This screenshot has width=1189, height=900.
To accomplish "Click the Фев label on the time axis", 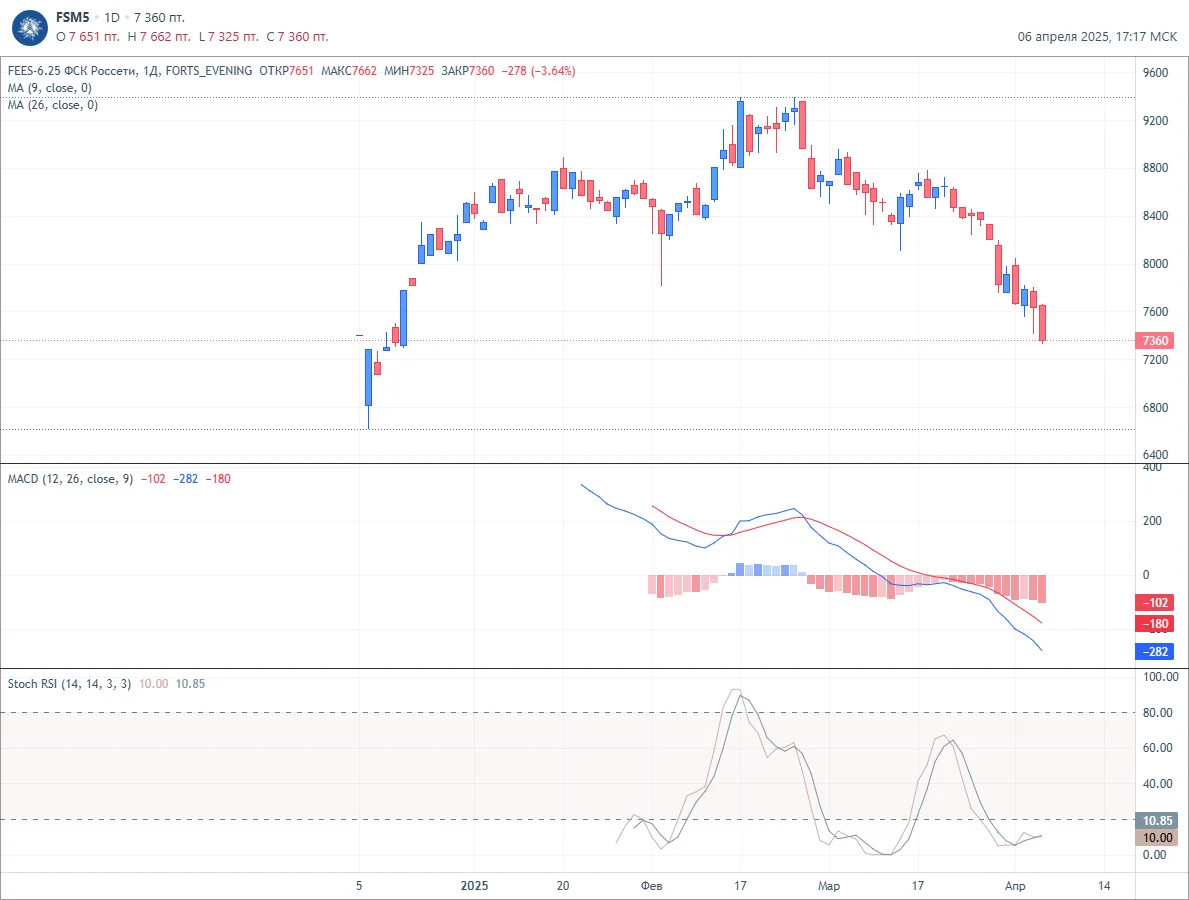I will click(x=651, y=886).
